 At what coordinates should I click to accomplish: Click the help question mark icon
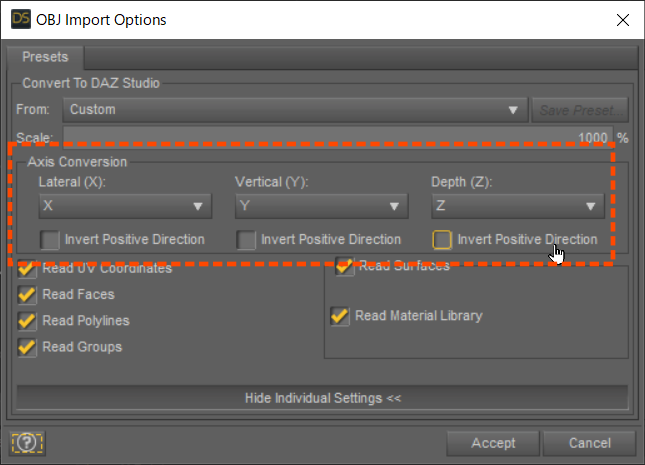(27, 443)
